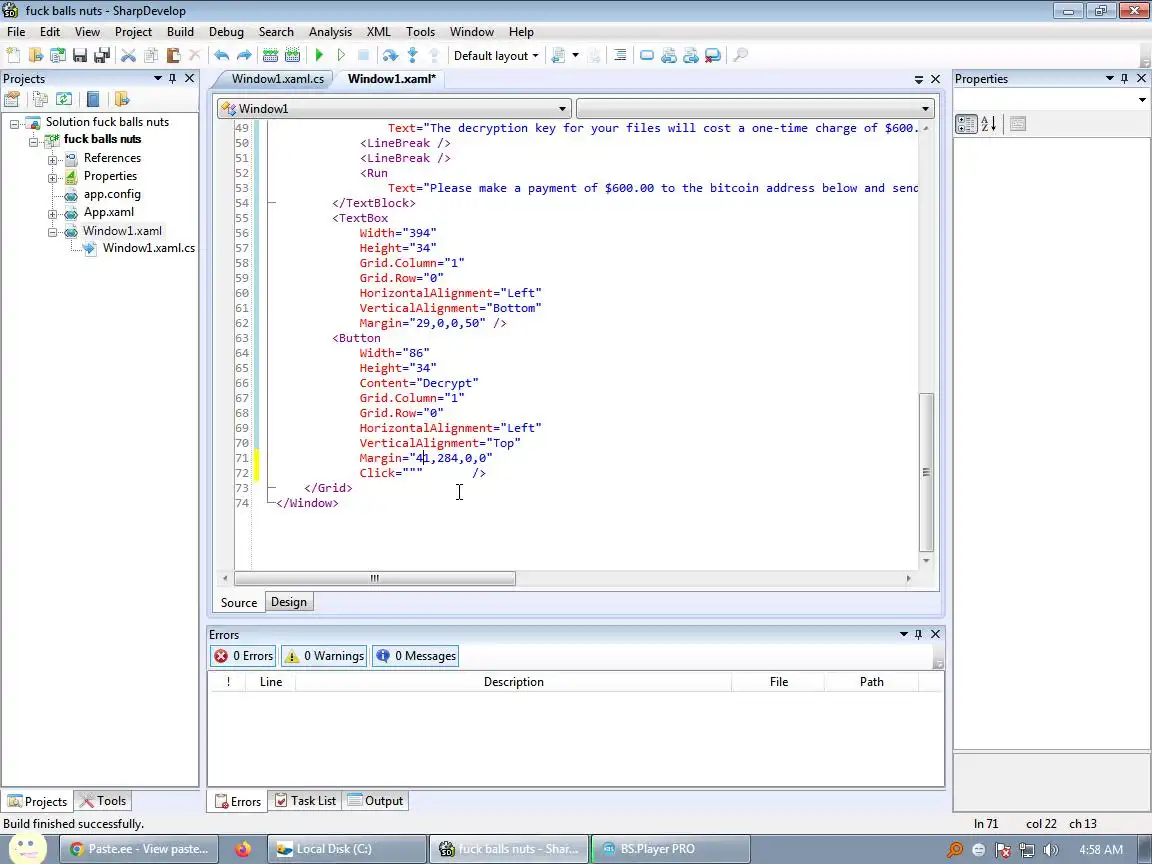Switch to the Window1.xaml.cs tab

click(277, 79)
